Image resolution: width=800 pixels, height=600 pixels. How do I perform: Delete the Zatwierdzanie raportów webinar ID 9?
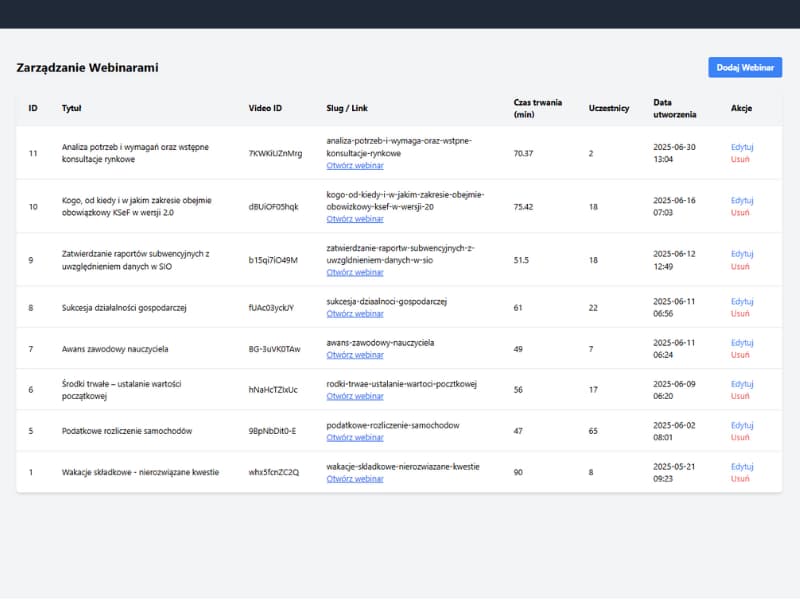pyautogui.click(x=740, y=266)
